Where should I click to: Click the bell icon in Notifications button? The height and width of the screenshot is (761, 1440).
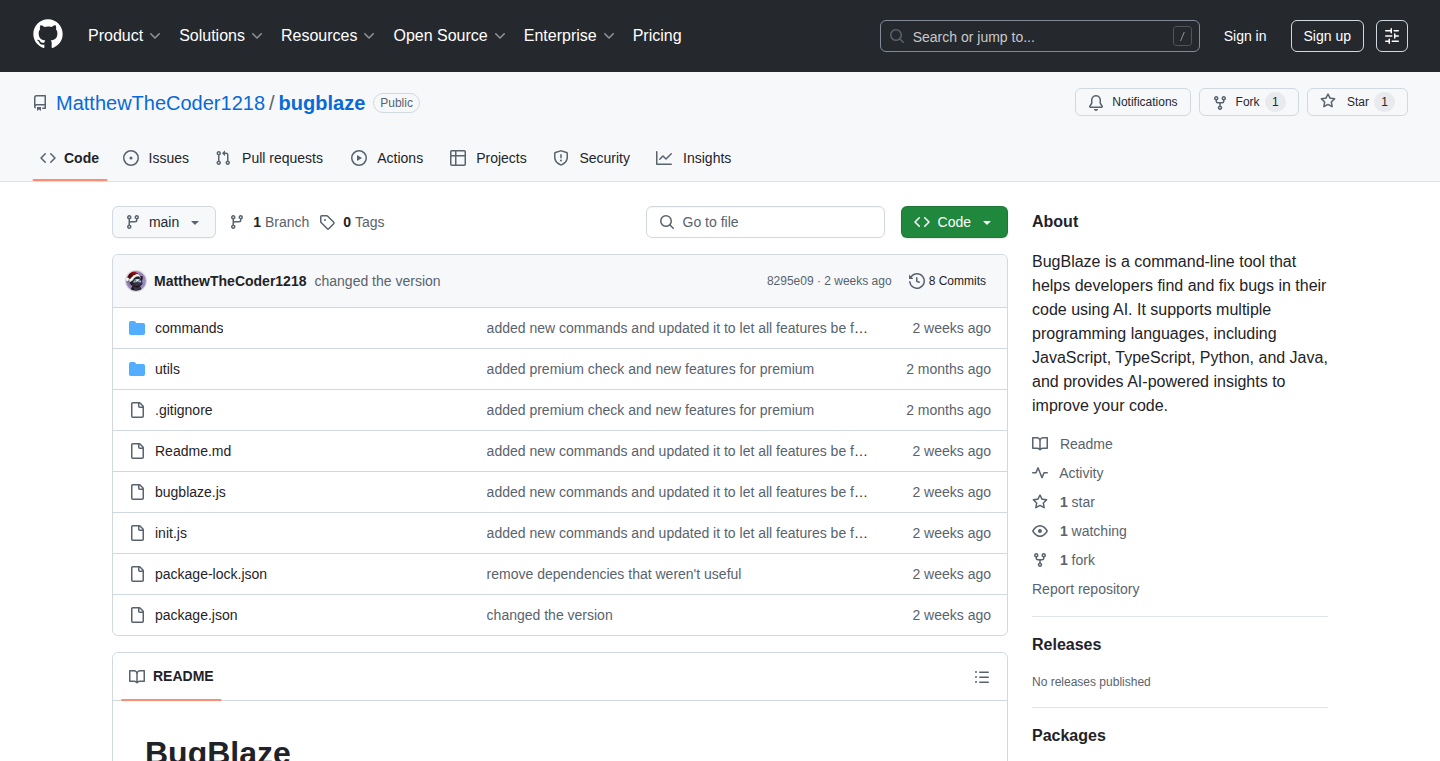[x=1096, y=102]
